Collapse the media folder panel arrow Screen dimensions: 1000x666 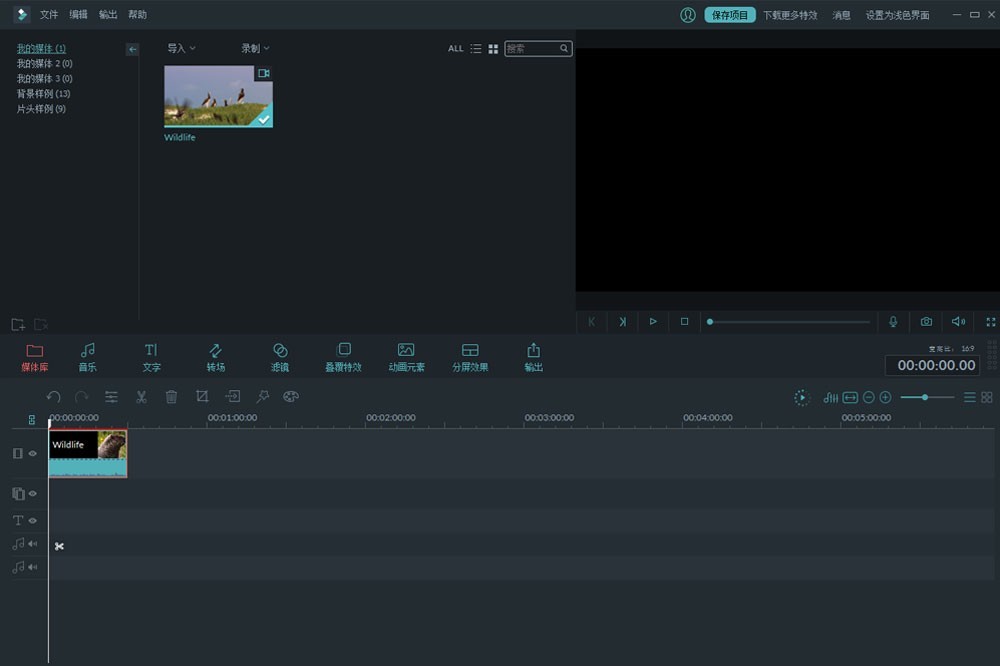[132, 49]
